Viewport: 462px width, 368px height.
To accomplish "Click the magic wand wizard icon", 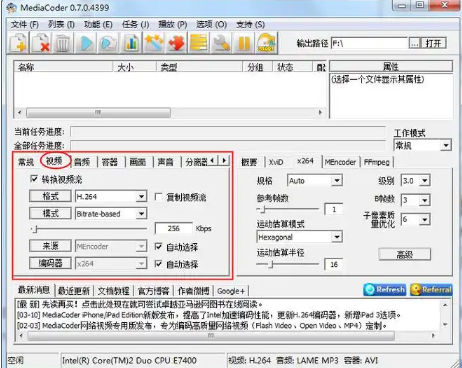I will click(153, 43).
